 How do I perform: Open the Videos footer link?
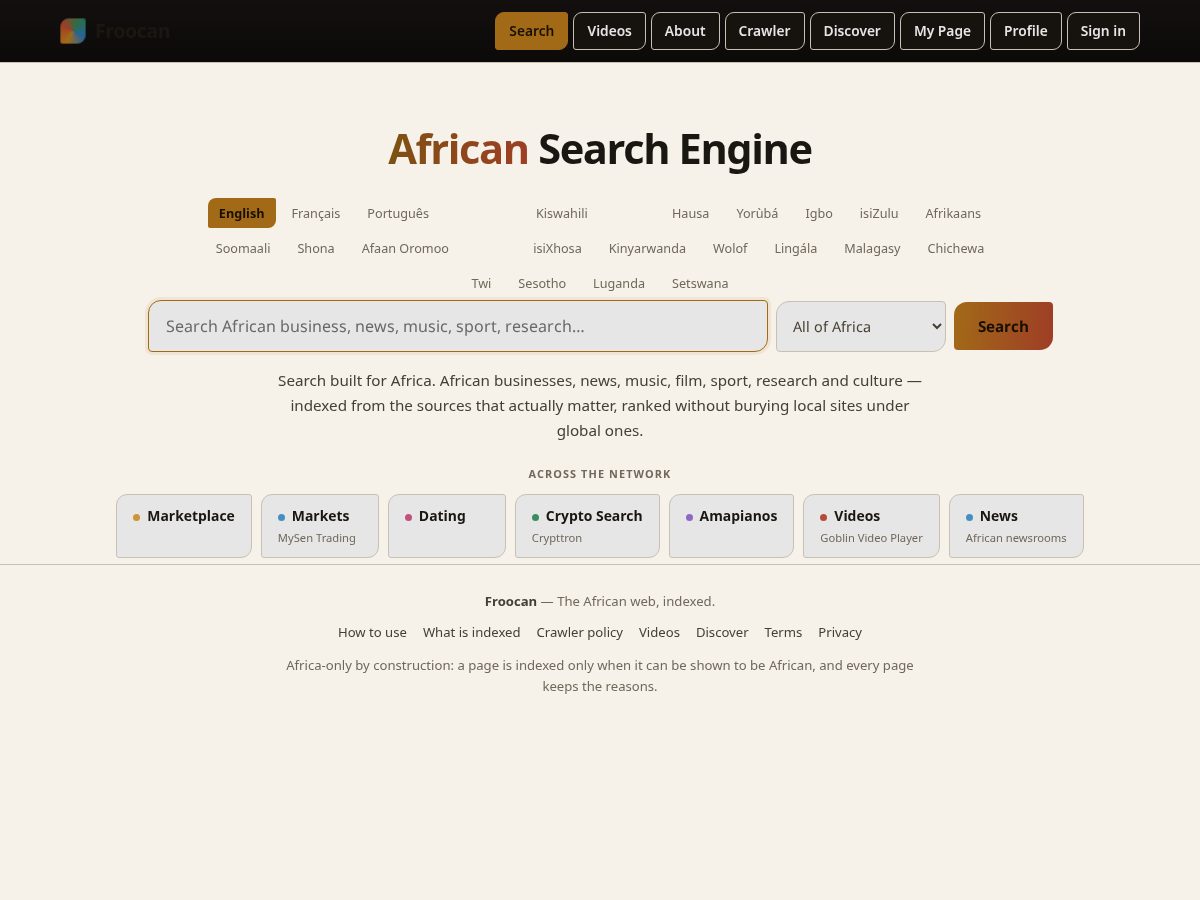tap(659, 632)
